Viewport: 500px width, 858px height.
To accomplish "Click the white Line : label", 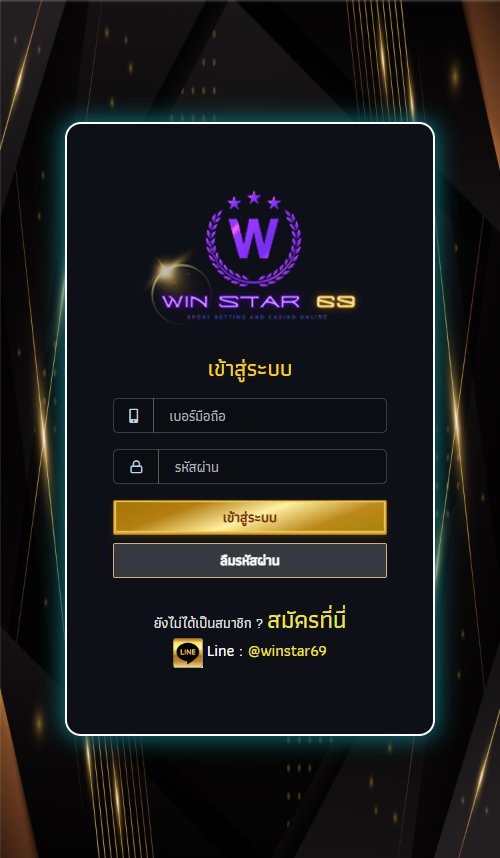I will point(225,651).
